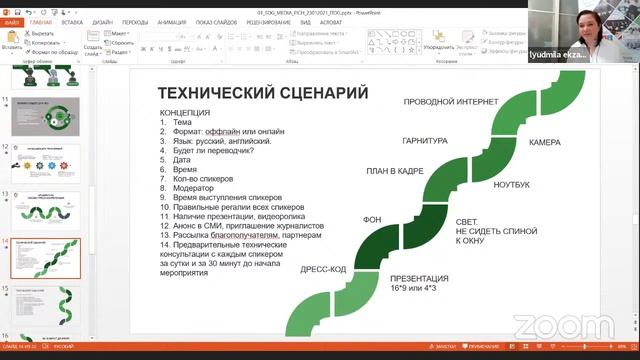This screenshot has height=360, width=640.
Task: Switch to the Переходы tab
Action: [135, 22]
